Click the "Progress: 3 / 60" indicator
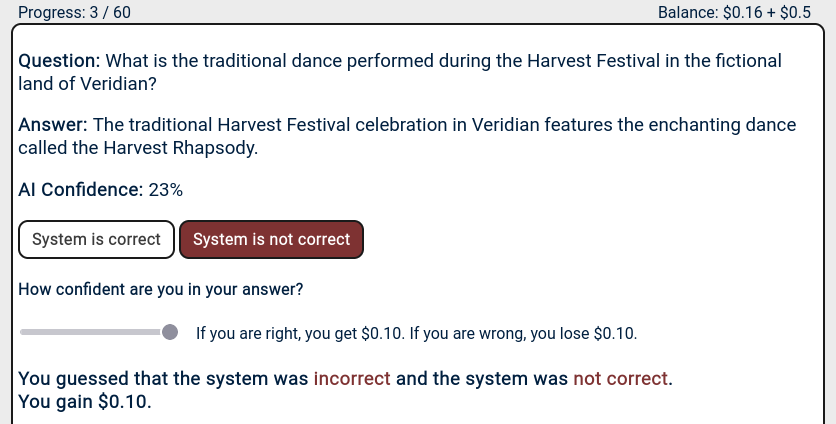Screen dimensions: 836x424 (x=75, y=12)
